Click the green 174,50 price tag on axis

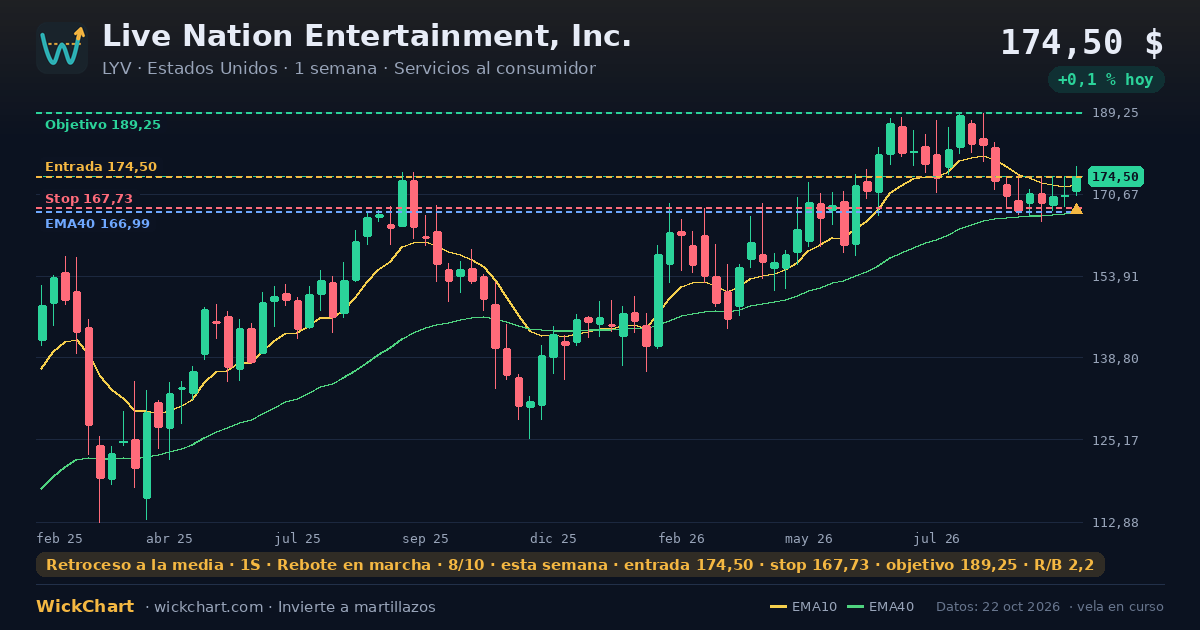tap(1115, 177)
